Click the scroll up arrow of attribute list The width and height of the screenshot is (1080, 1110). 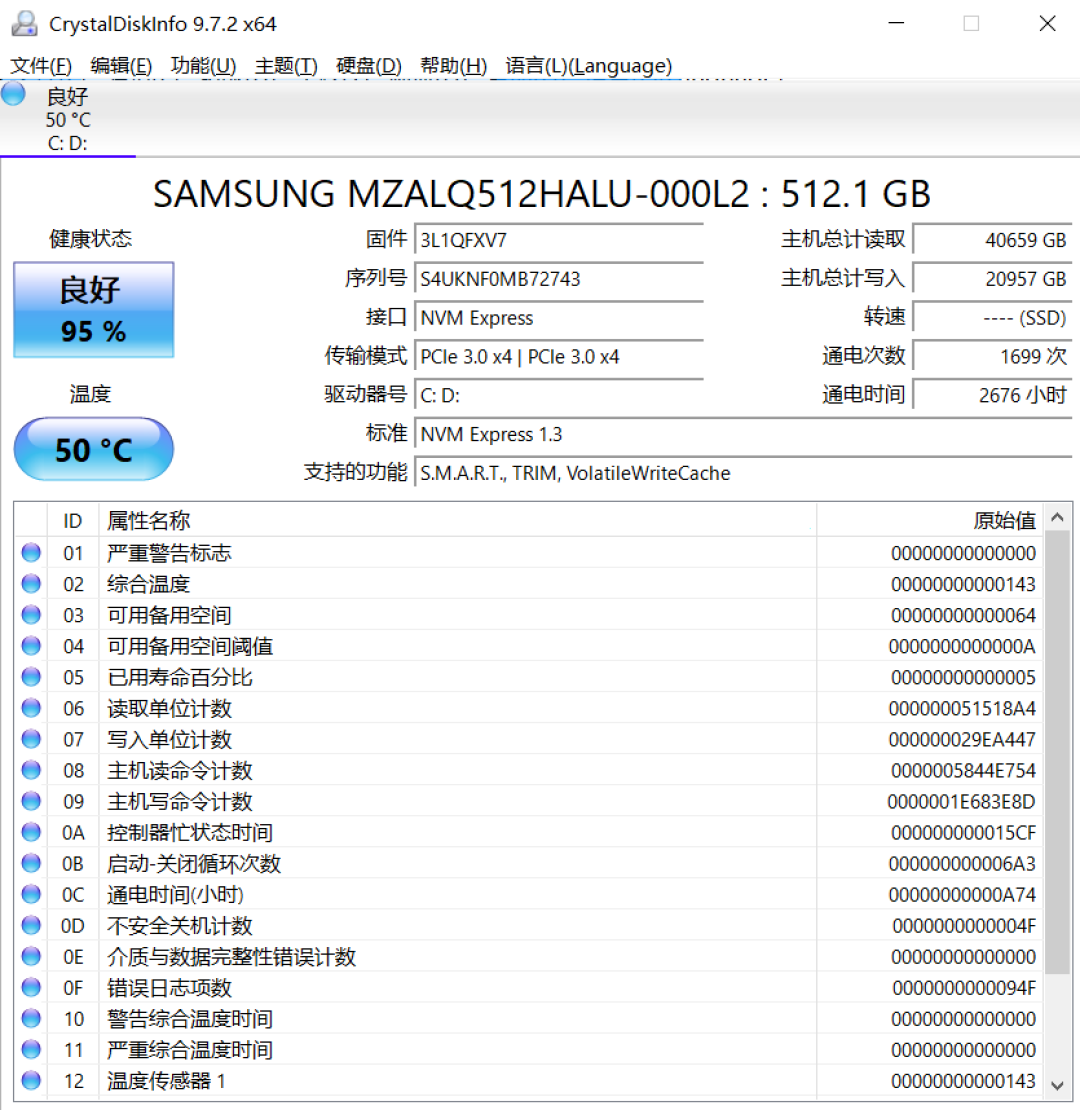click(1057, 517)
